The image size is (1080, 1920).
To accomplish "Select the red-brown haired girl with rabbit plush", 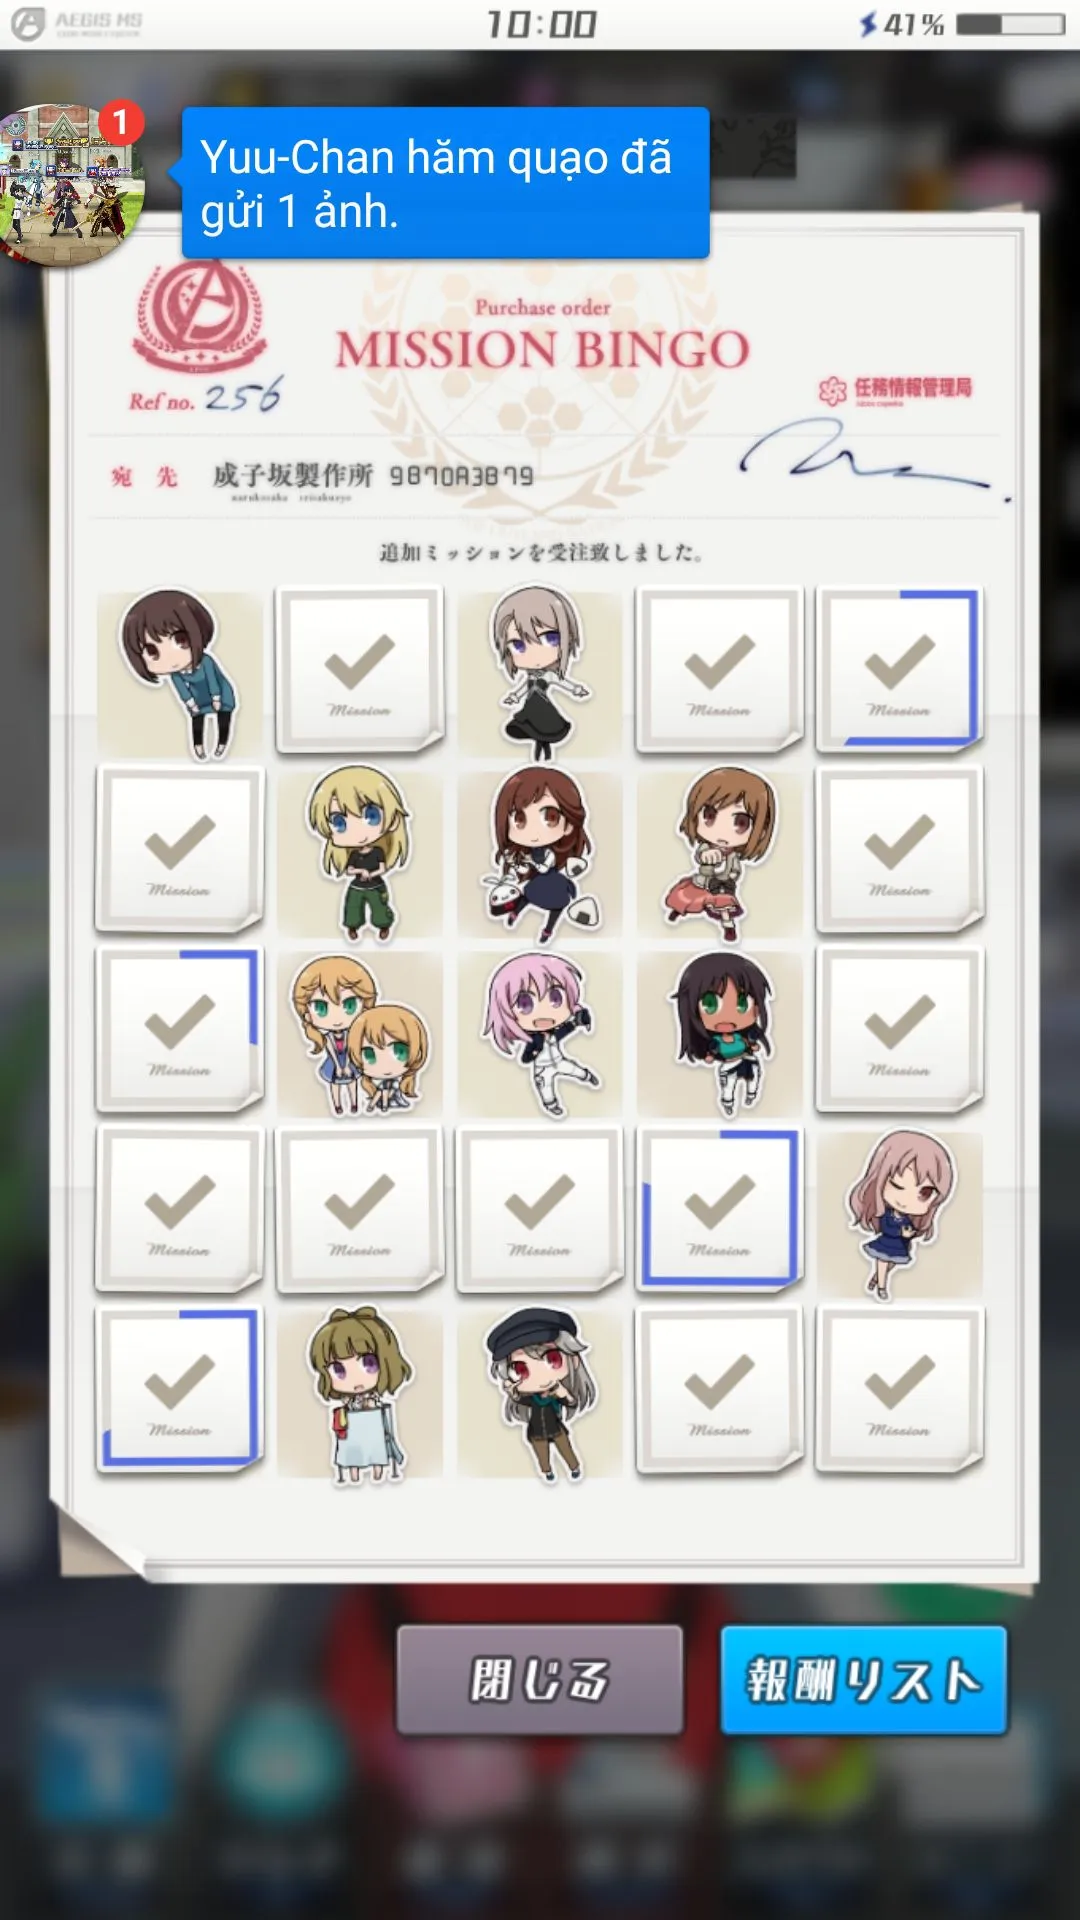I will pyautogui.click(x=540, y=852).
